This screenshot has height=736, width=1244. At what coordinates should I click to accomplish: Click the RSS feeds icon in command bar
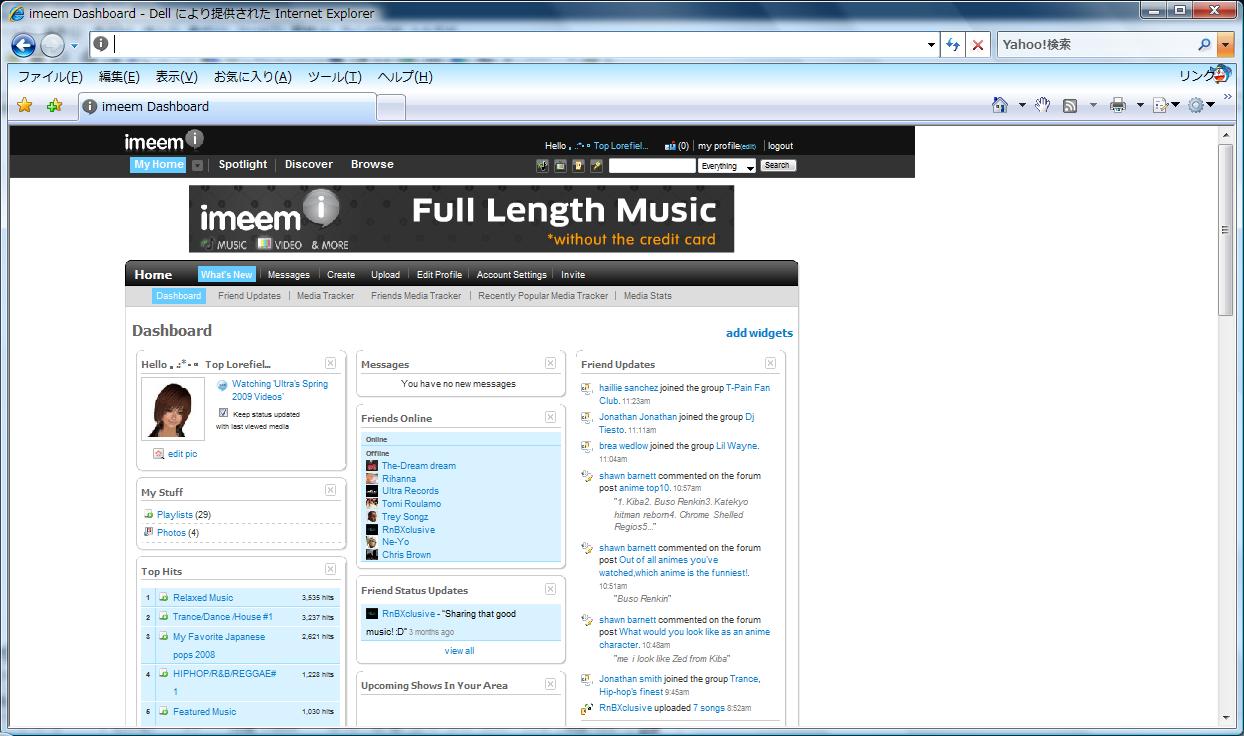1070,105
